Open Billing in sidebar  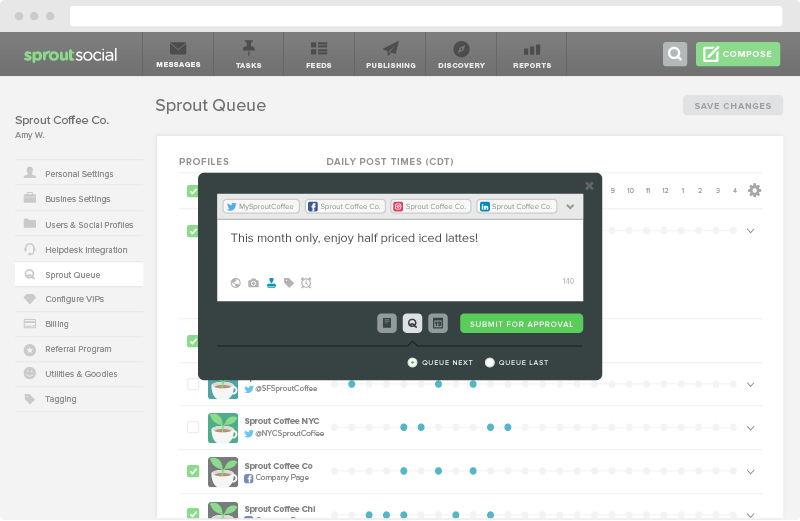pyautogui.click(x=79, y=324)
